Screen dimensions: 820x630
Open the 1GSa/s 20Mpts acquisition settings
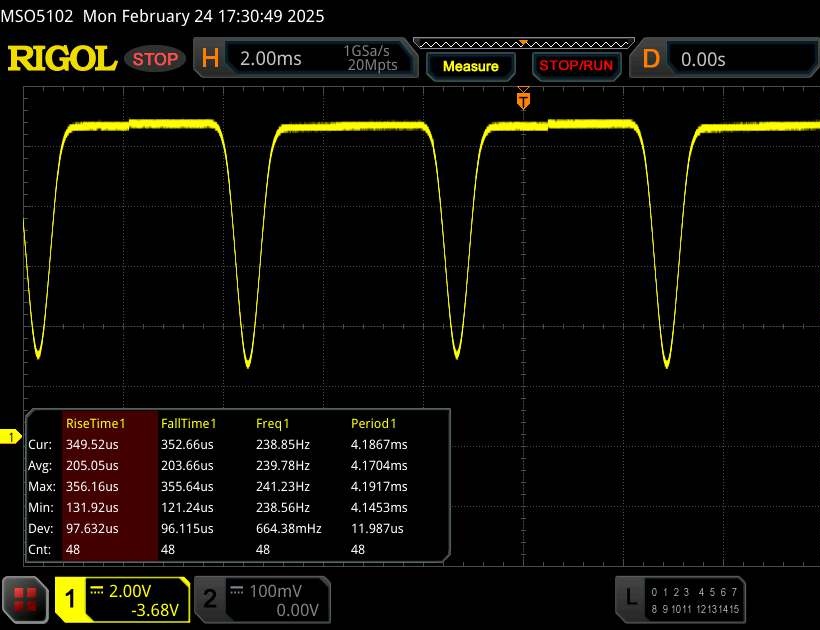click(371, 59)
